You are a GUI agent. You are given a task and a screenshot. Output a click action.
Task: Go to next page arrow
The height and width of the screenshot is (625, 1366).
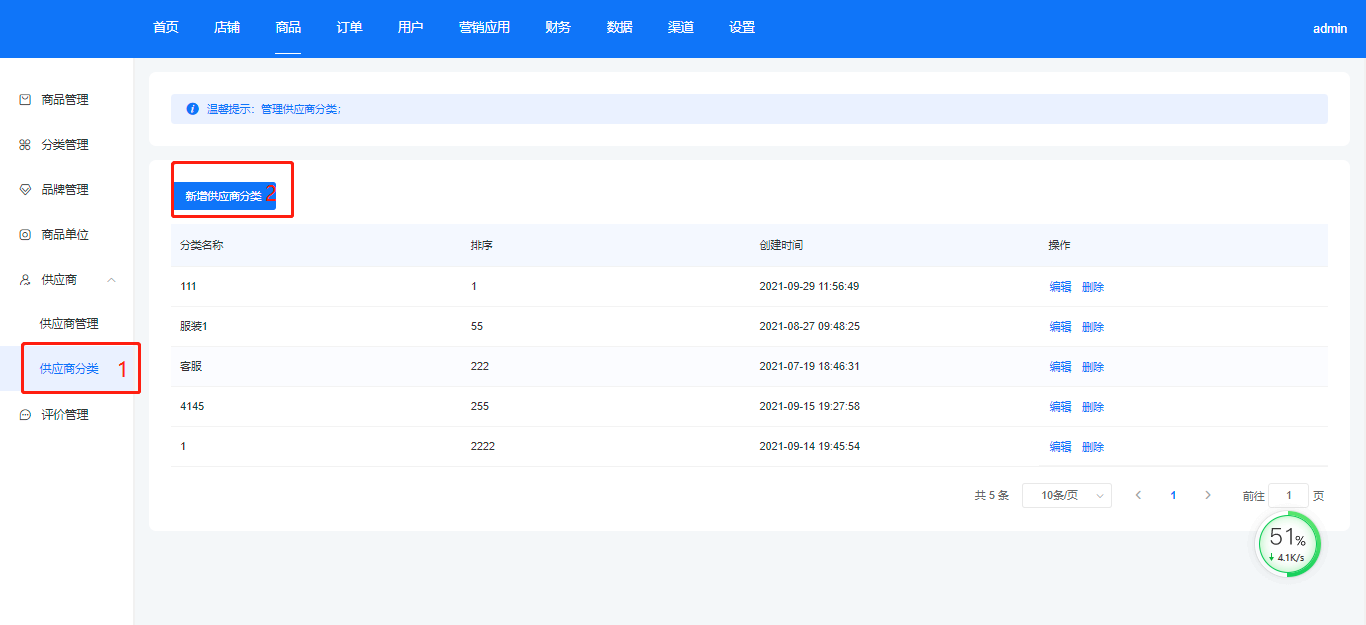coord(1208,495)
